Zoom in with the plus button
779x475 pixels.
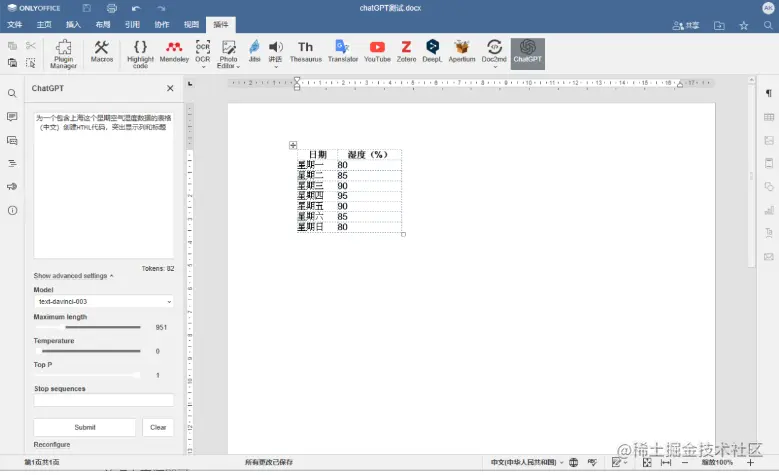[x=750, y=463]
